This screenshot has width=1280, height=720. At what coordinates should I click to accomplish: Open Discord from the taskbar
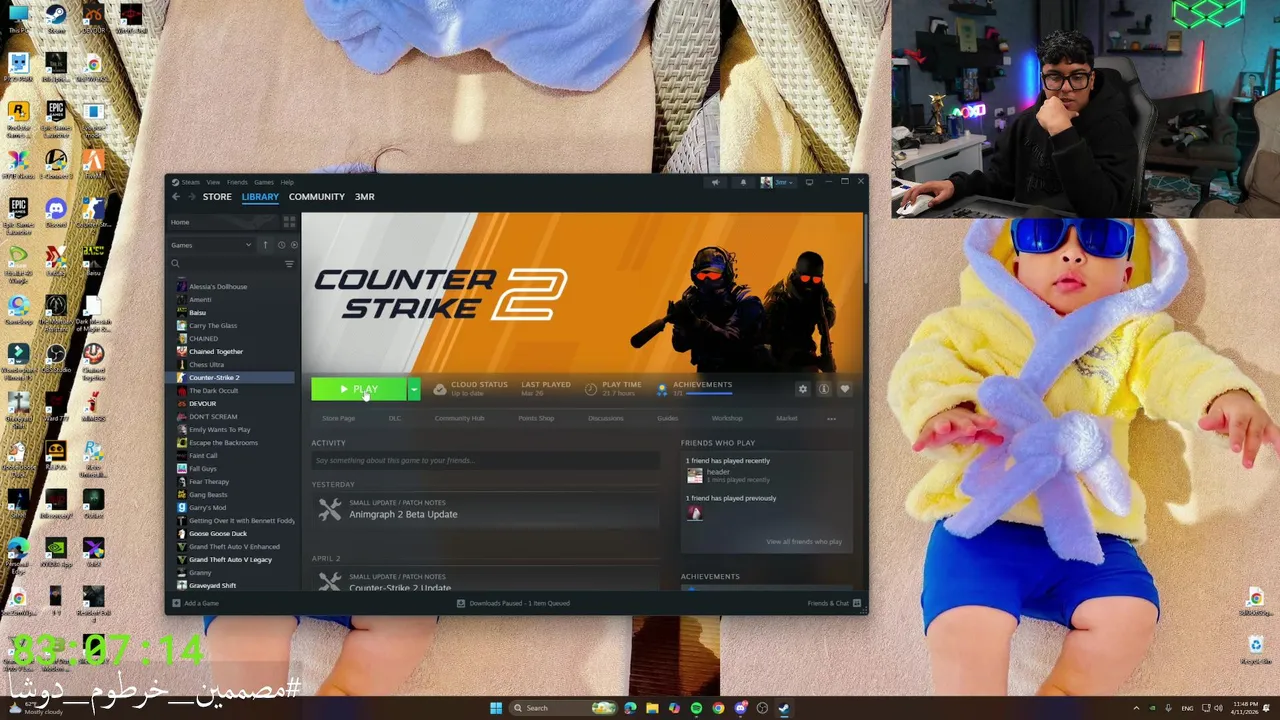pos(740,708)
